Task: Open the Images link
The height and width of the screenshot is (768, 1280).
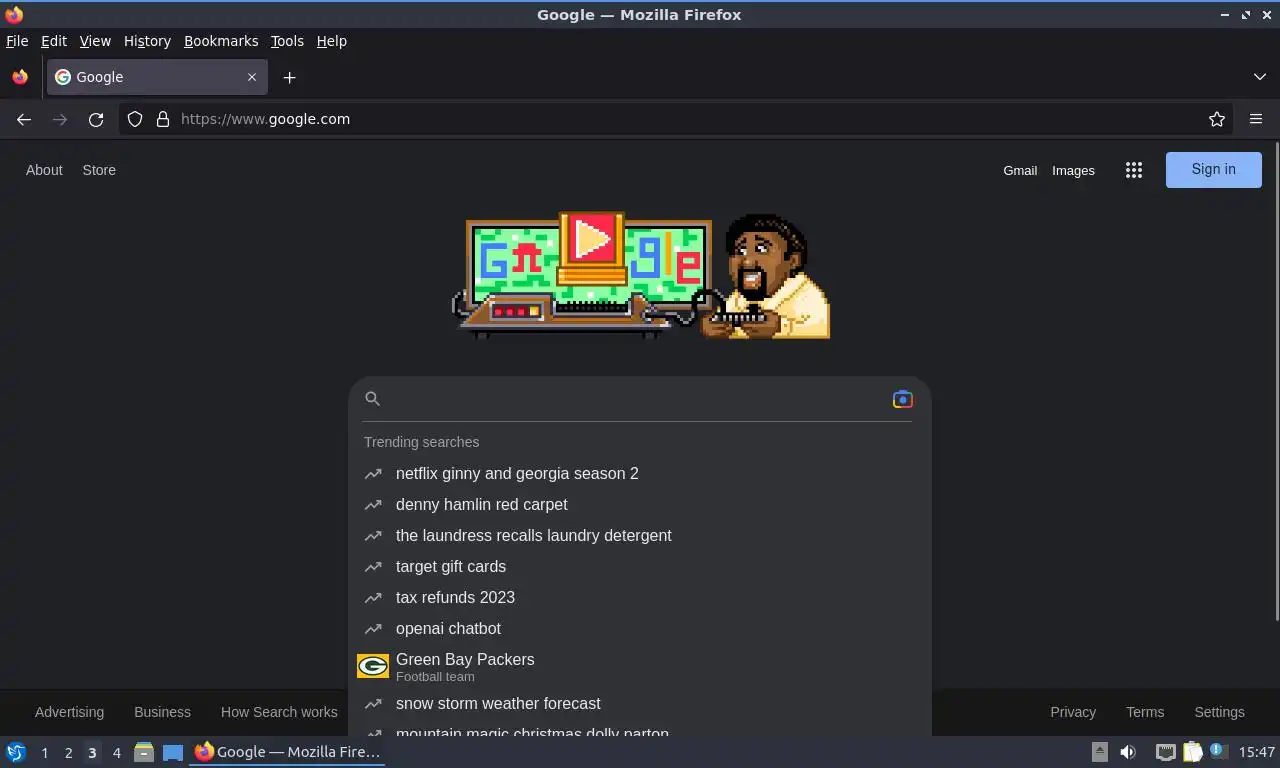Action: (x=1073, y=171)
